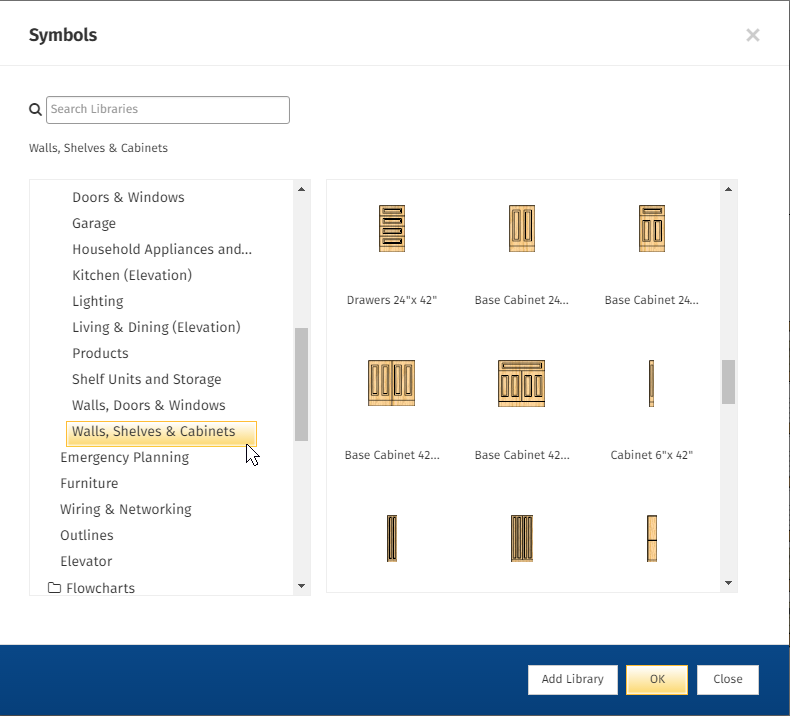Screen dimensions: 790x716
Task: Select the two-section cabinet symbol in bottom row
Action: pos(651,538)
